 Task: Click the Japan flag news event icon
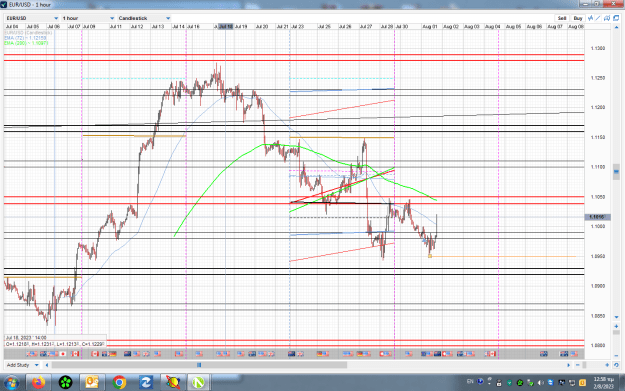click(63, 354)
